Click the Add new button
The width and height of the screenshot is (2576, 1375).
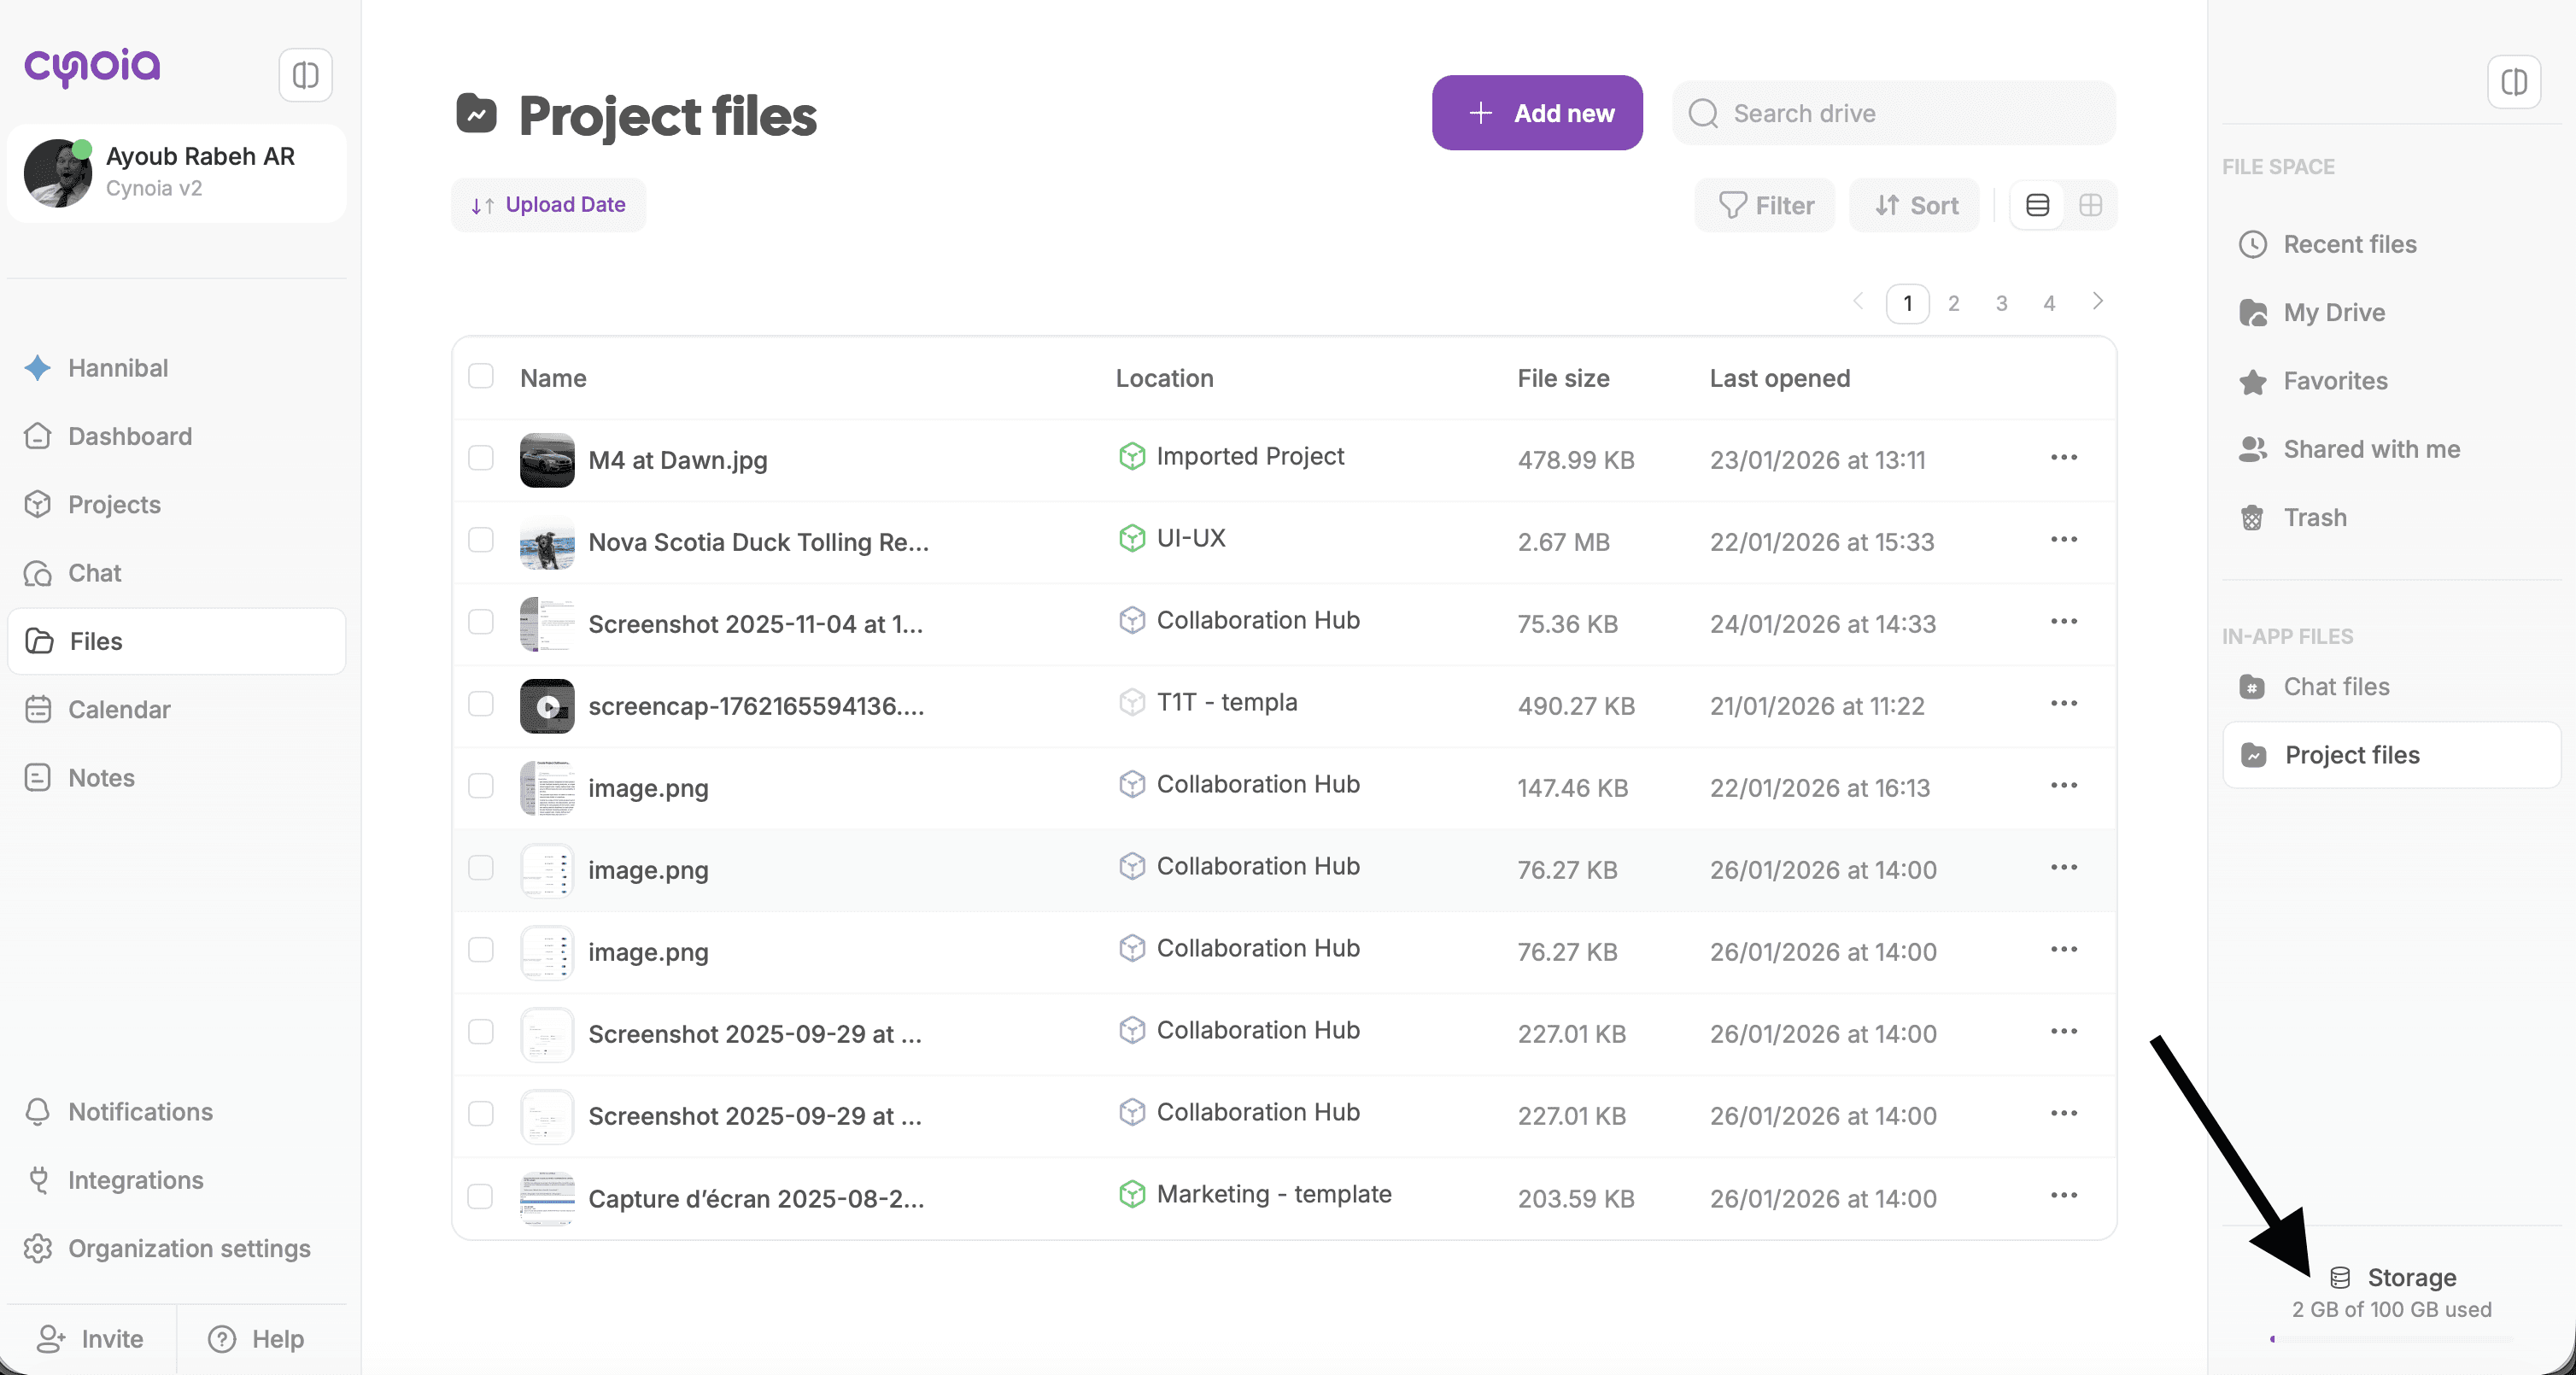1537,113
